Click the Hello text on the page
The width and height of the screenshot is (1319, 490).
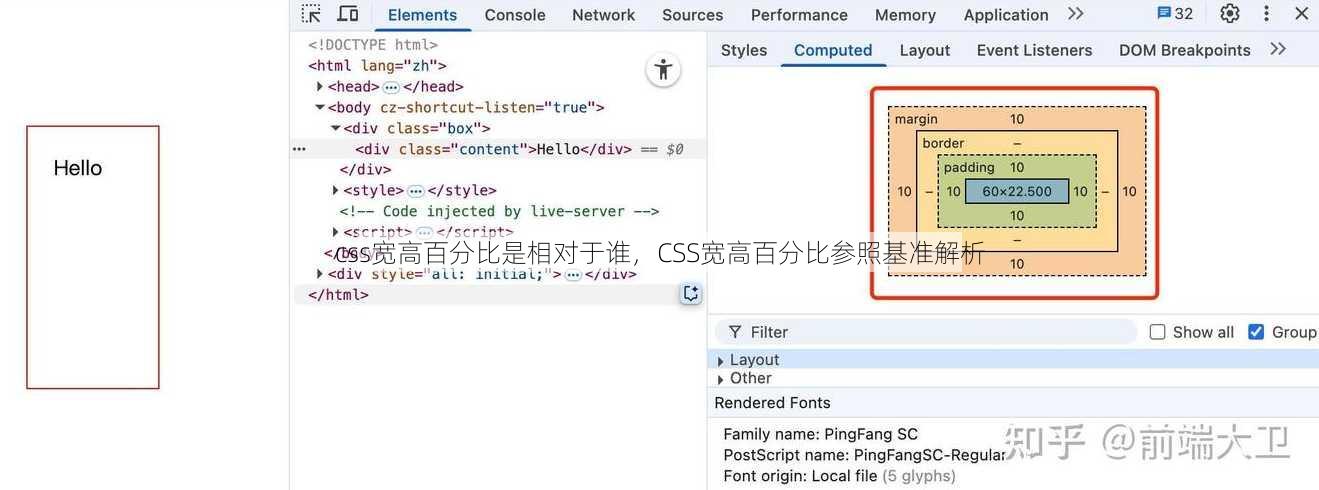[78, 168]
